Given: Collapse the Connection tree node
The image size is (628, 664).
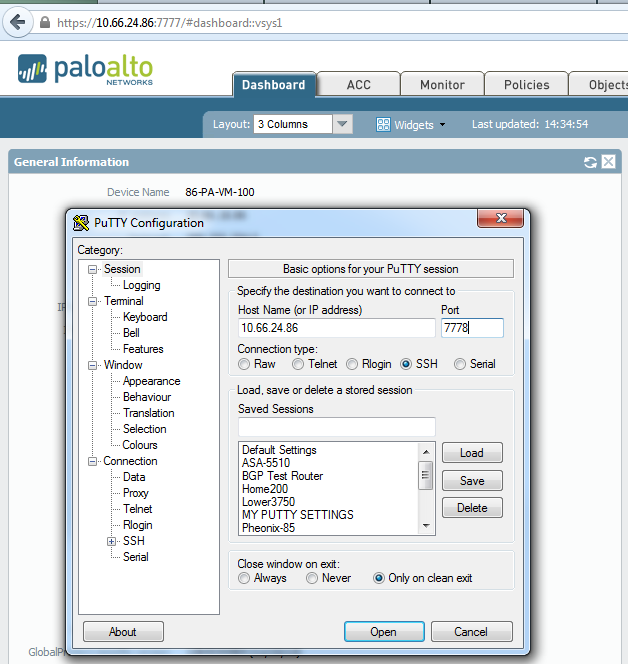Looking at the screenshot, I should [x=92, y=462].
